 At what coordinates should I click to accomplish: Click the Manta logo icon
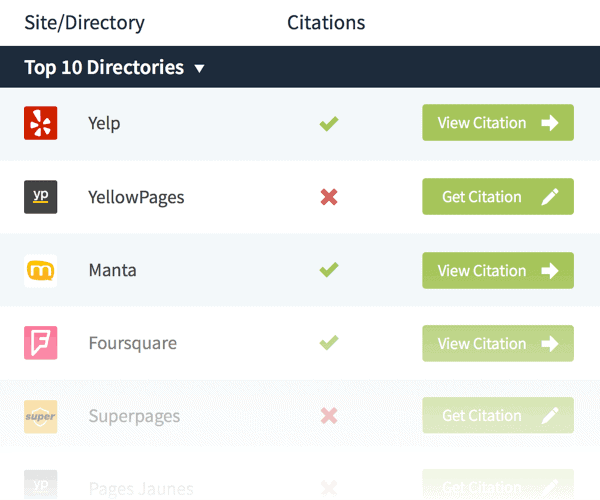(x=41, y=270)
